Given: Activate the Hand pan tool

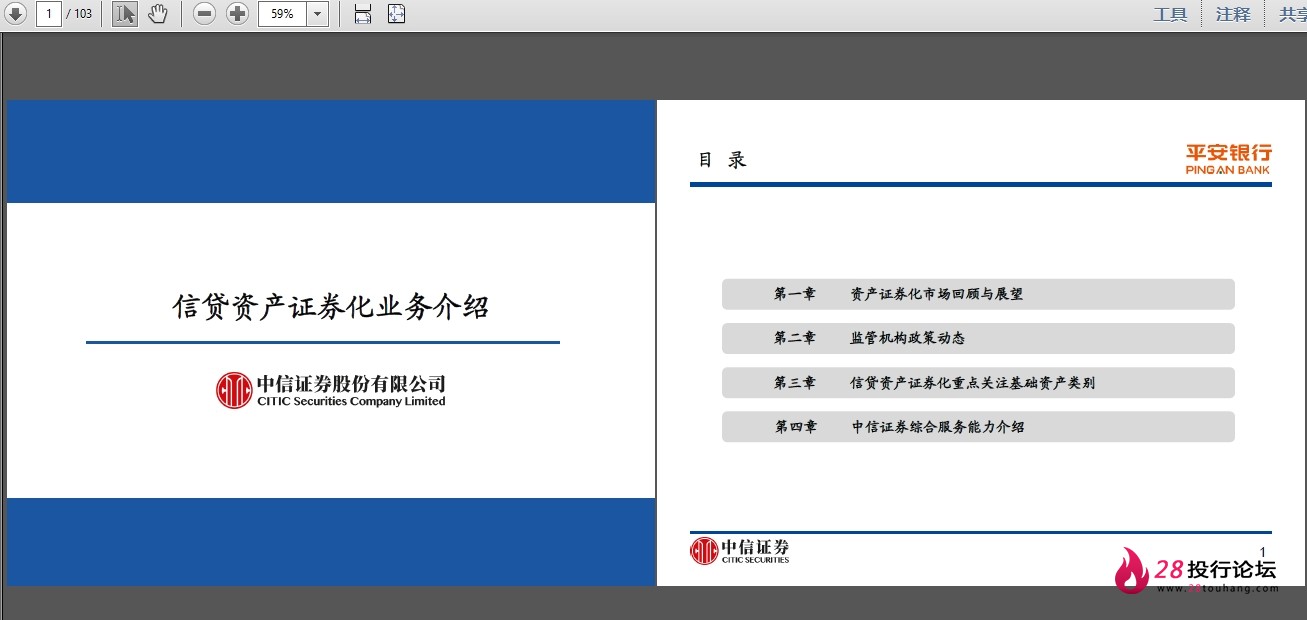Looking at the screenshot, I should point(157,14).
